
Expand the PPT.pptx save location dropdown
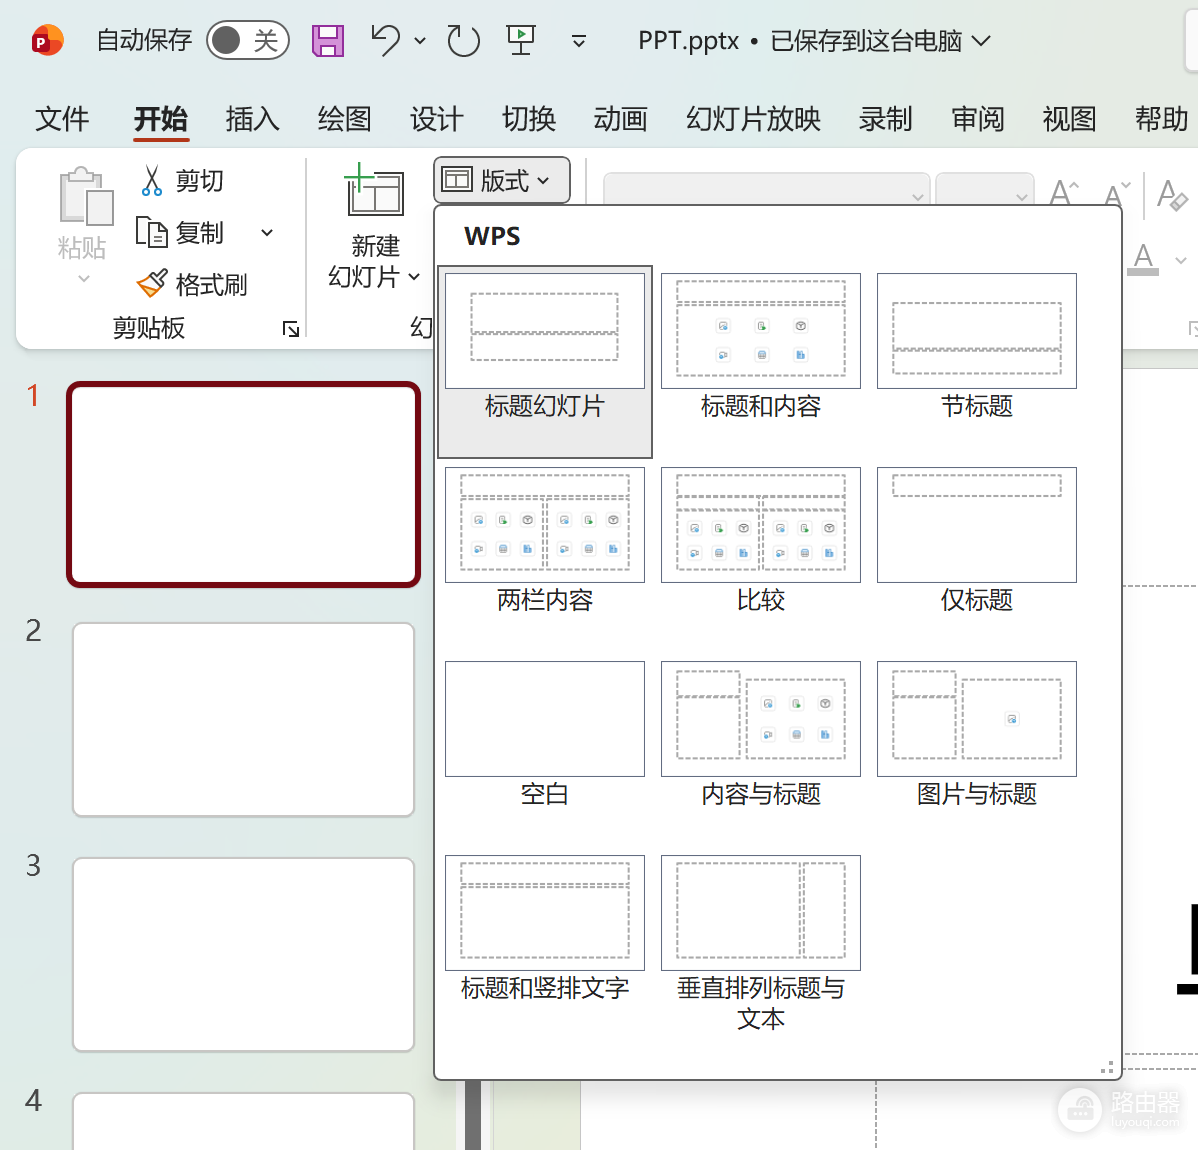[x=981, y=40]
